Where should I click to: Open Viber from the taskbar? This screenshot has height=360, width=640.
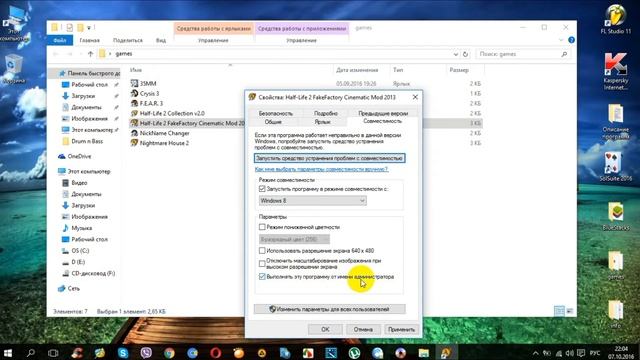click(x=146, y=353)
